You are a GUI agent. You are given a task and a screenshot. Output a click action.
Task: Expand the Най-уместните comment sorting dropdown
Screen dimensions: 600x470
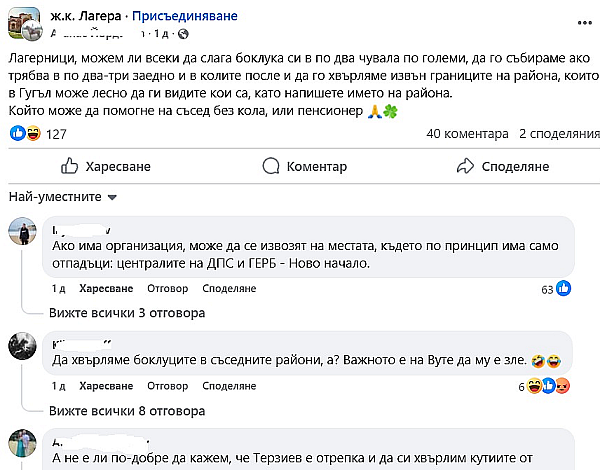(x=64, y=197)
